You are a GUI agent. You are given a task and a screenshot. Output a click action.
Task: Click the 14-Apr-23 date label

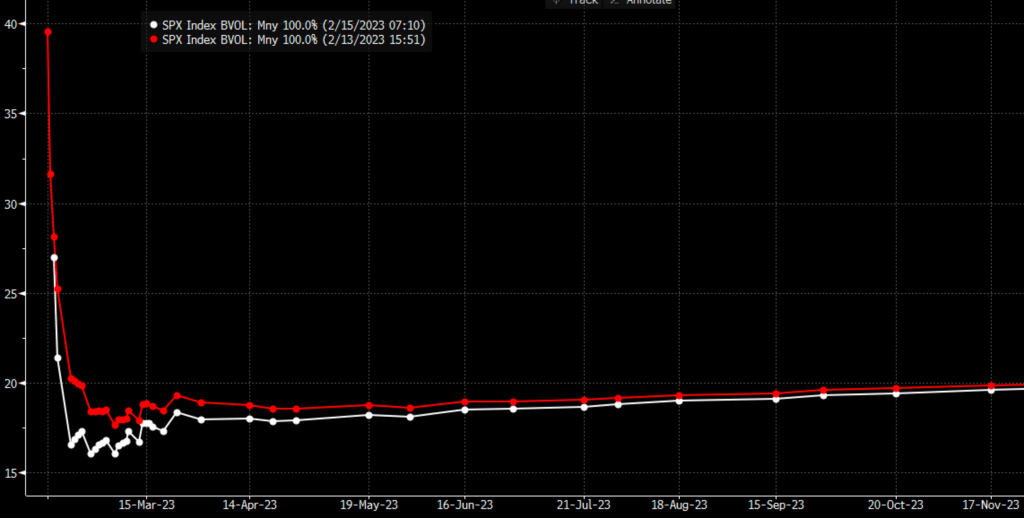249,505
